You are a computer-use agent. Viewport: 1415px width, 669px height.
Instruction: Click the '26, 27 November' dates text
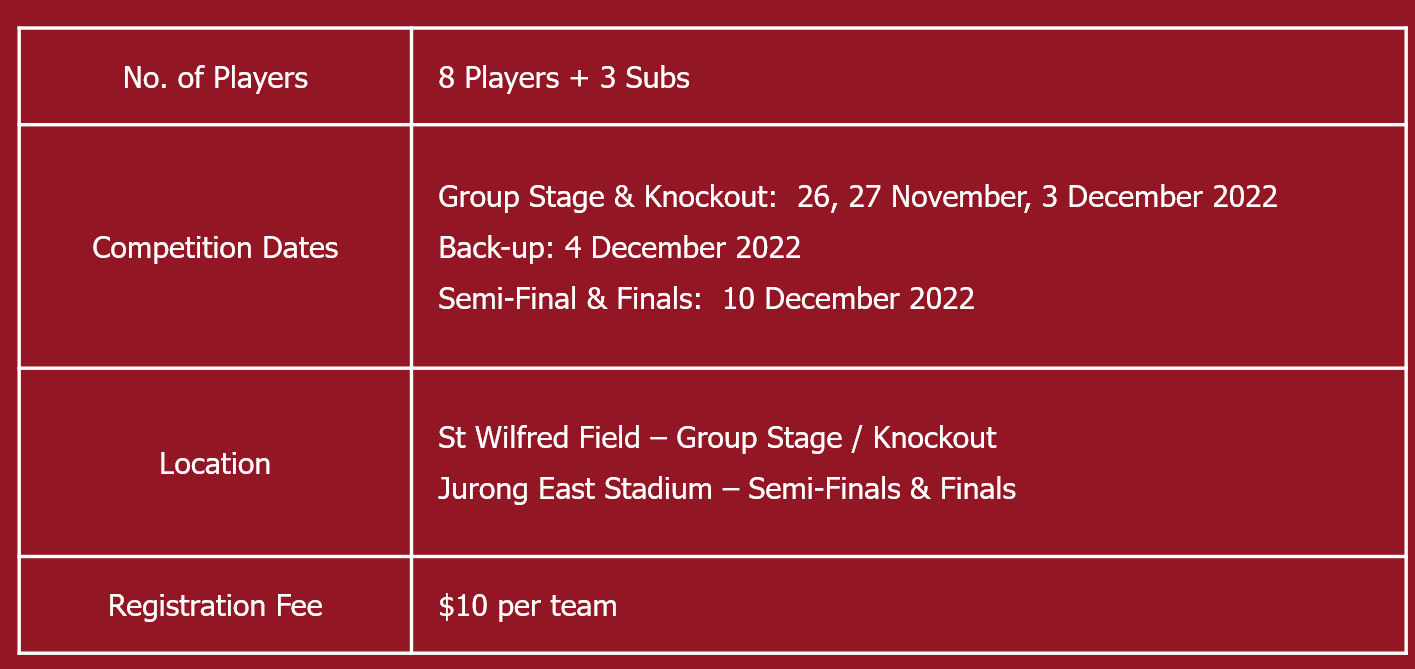point(913,196)
